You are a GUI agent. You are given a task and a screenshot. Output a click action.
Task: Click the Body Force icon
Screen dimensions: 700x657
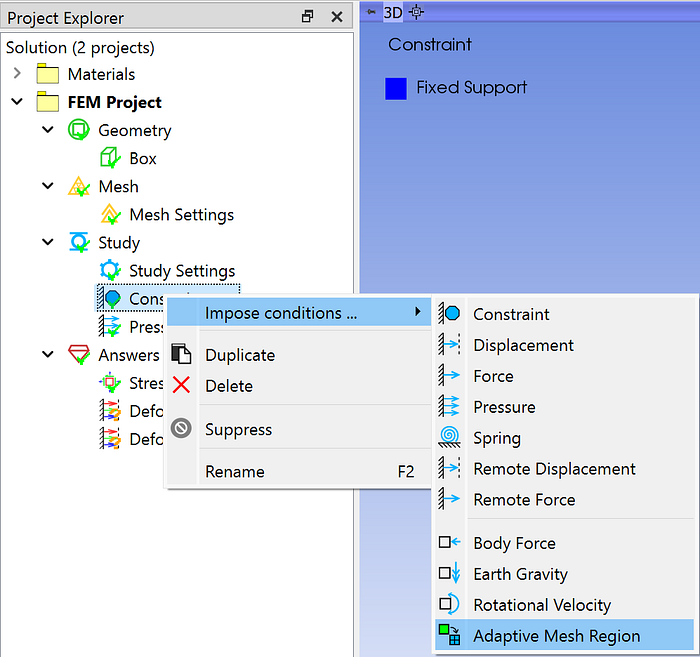(450, 542)
